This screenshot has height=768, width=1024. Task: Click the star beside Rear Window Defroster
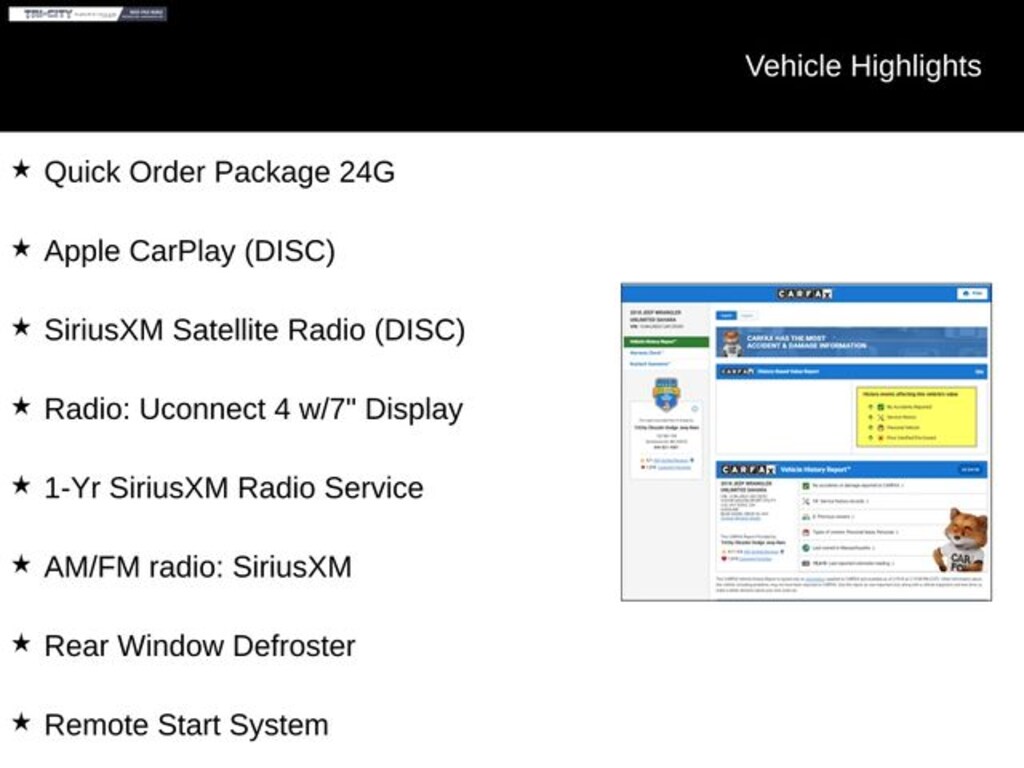tap(21, 644)
